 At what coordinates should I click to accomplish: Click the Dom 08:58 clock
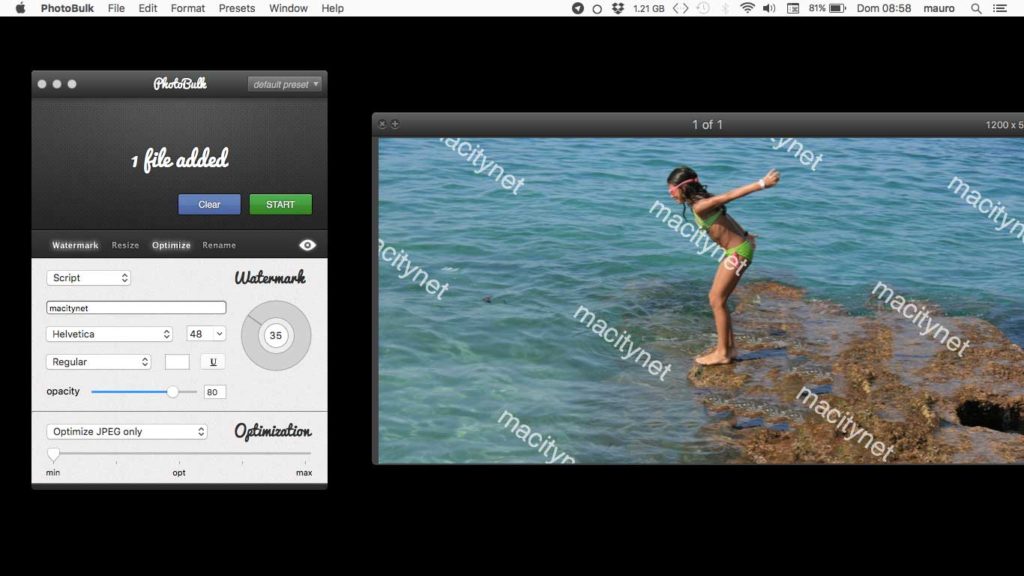tap(884, 8)
